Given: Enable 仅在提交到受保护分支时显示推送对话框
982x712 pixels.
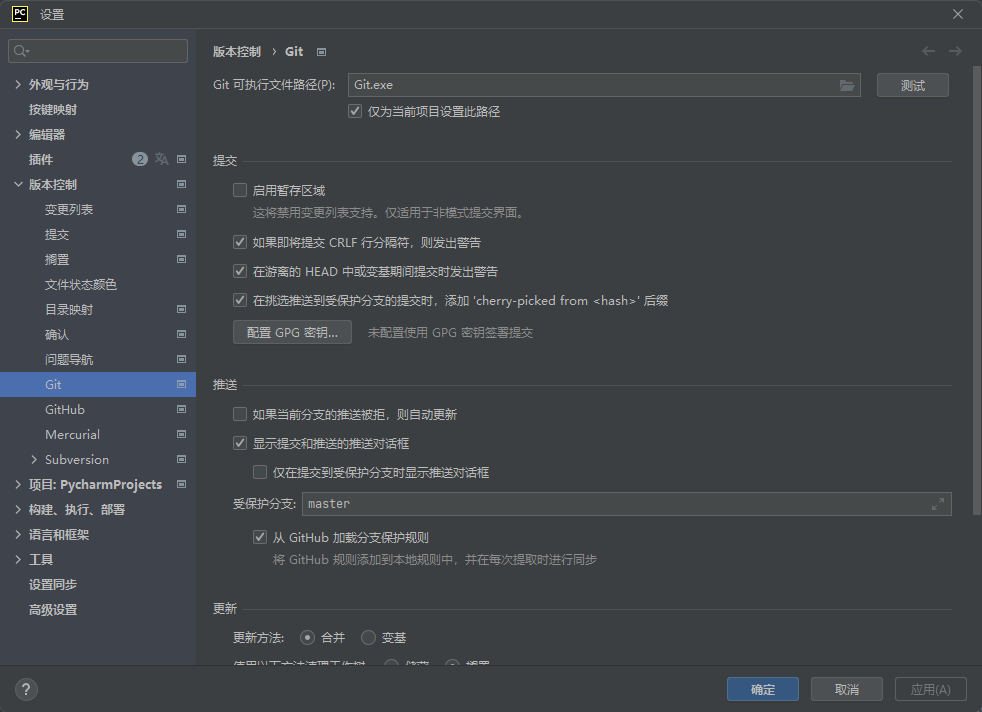Looking at the screenshot, I should (x=260, y=472).
